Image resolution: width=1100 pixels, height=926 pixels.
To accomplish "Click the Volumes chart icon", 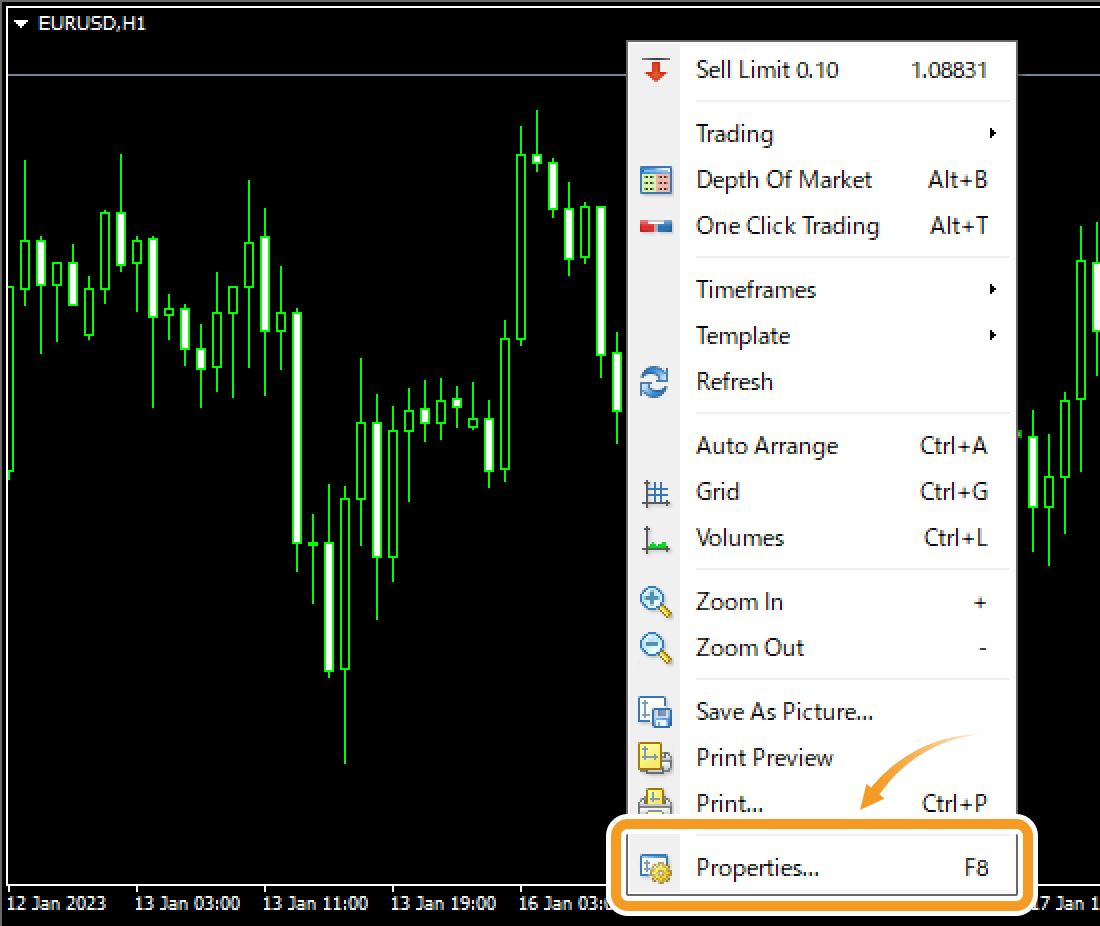I will (x=655, y=540).
